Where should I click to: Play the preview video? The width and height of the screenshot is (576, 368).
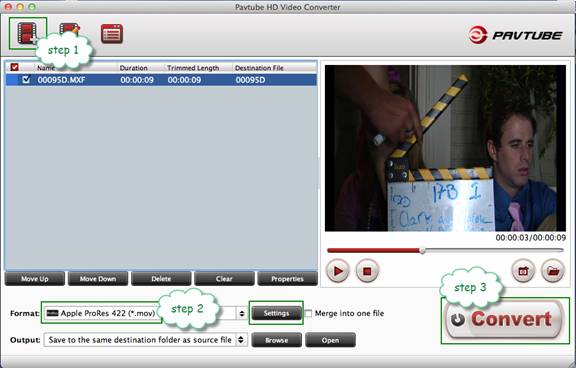[x=338, y=271]
